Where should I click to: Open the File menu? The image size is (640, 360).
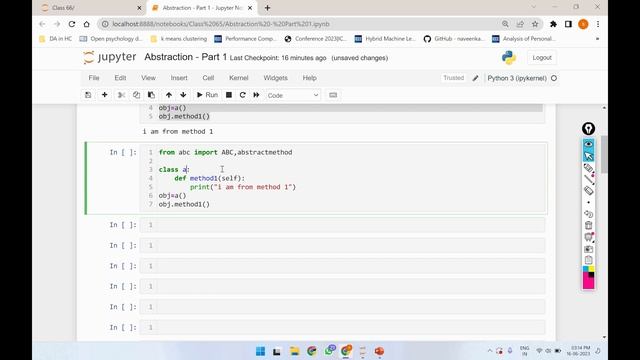point(94,78)
